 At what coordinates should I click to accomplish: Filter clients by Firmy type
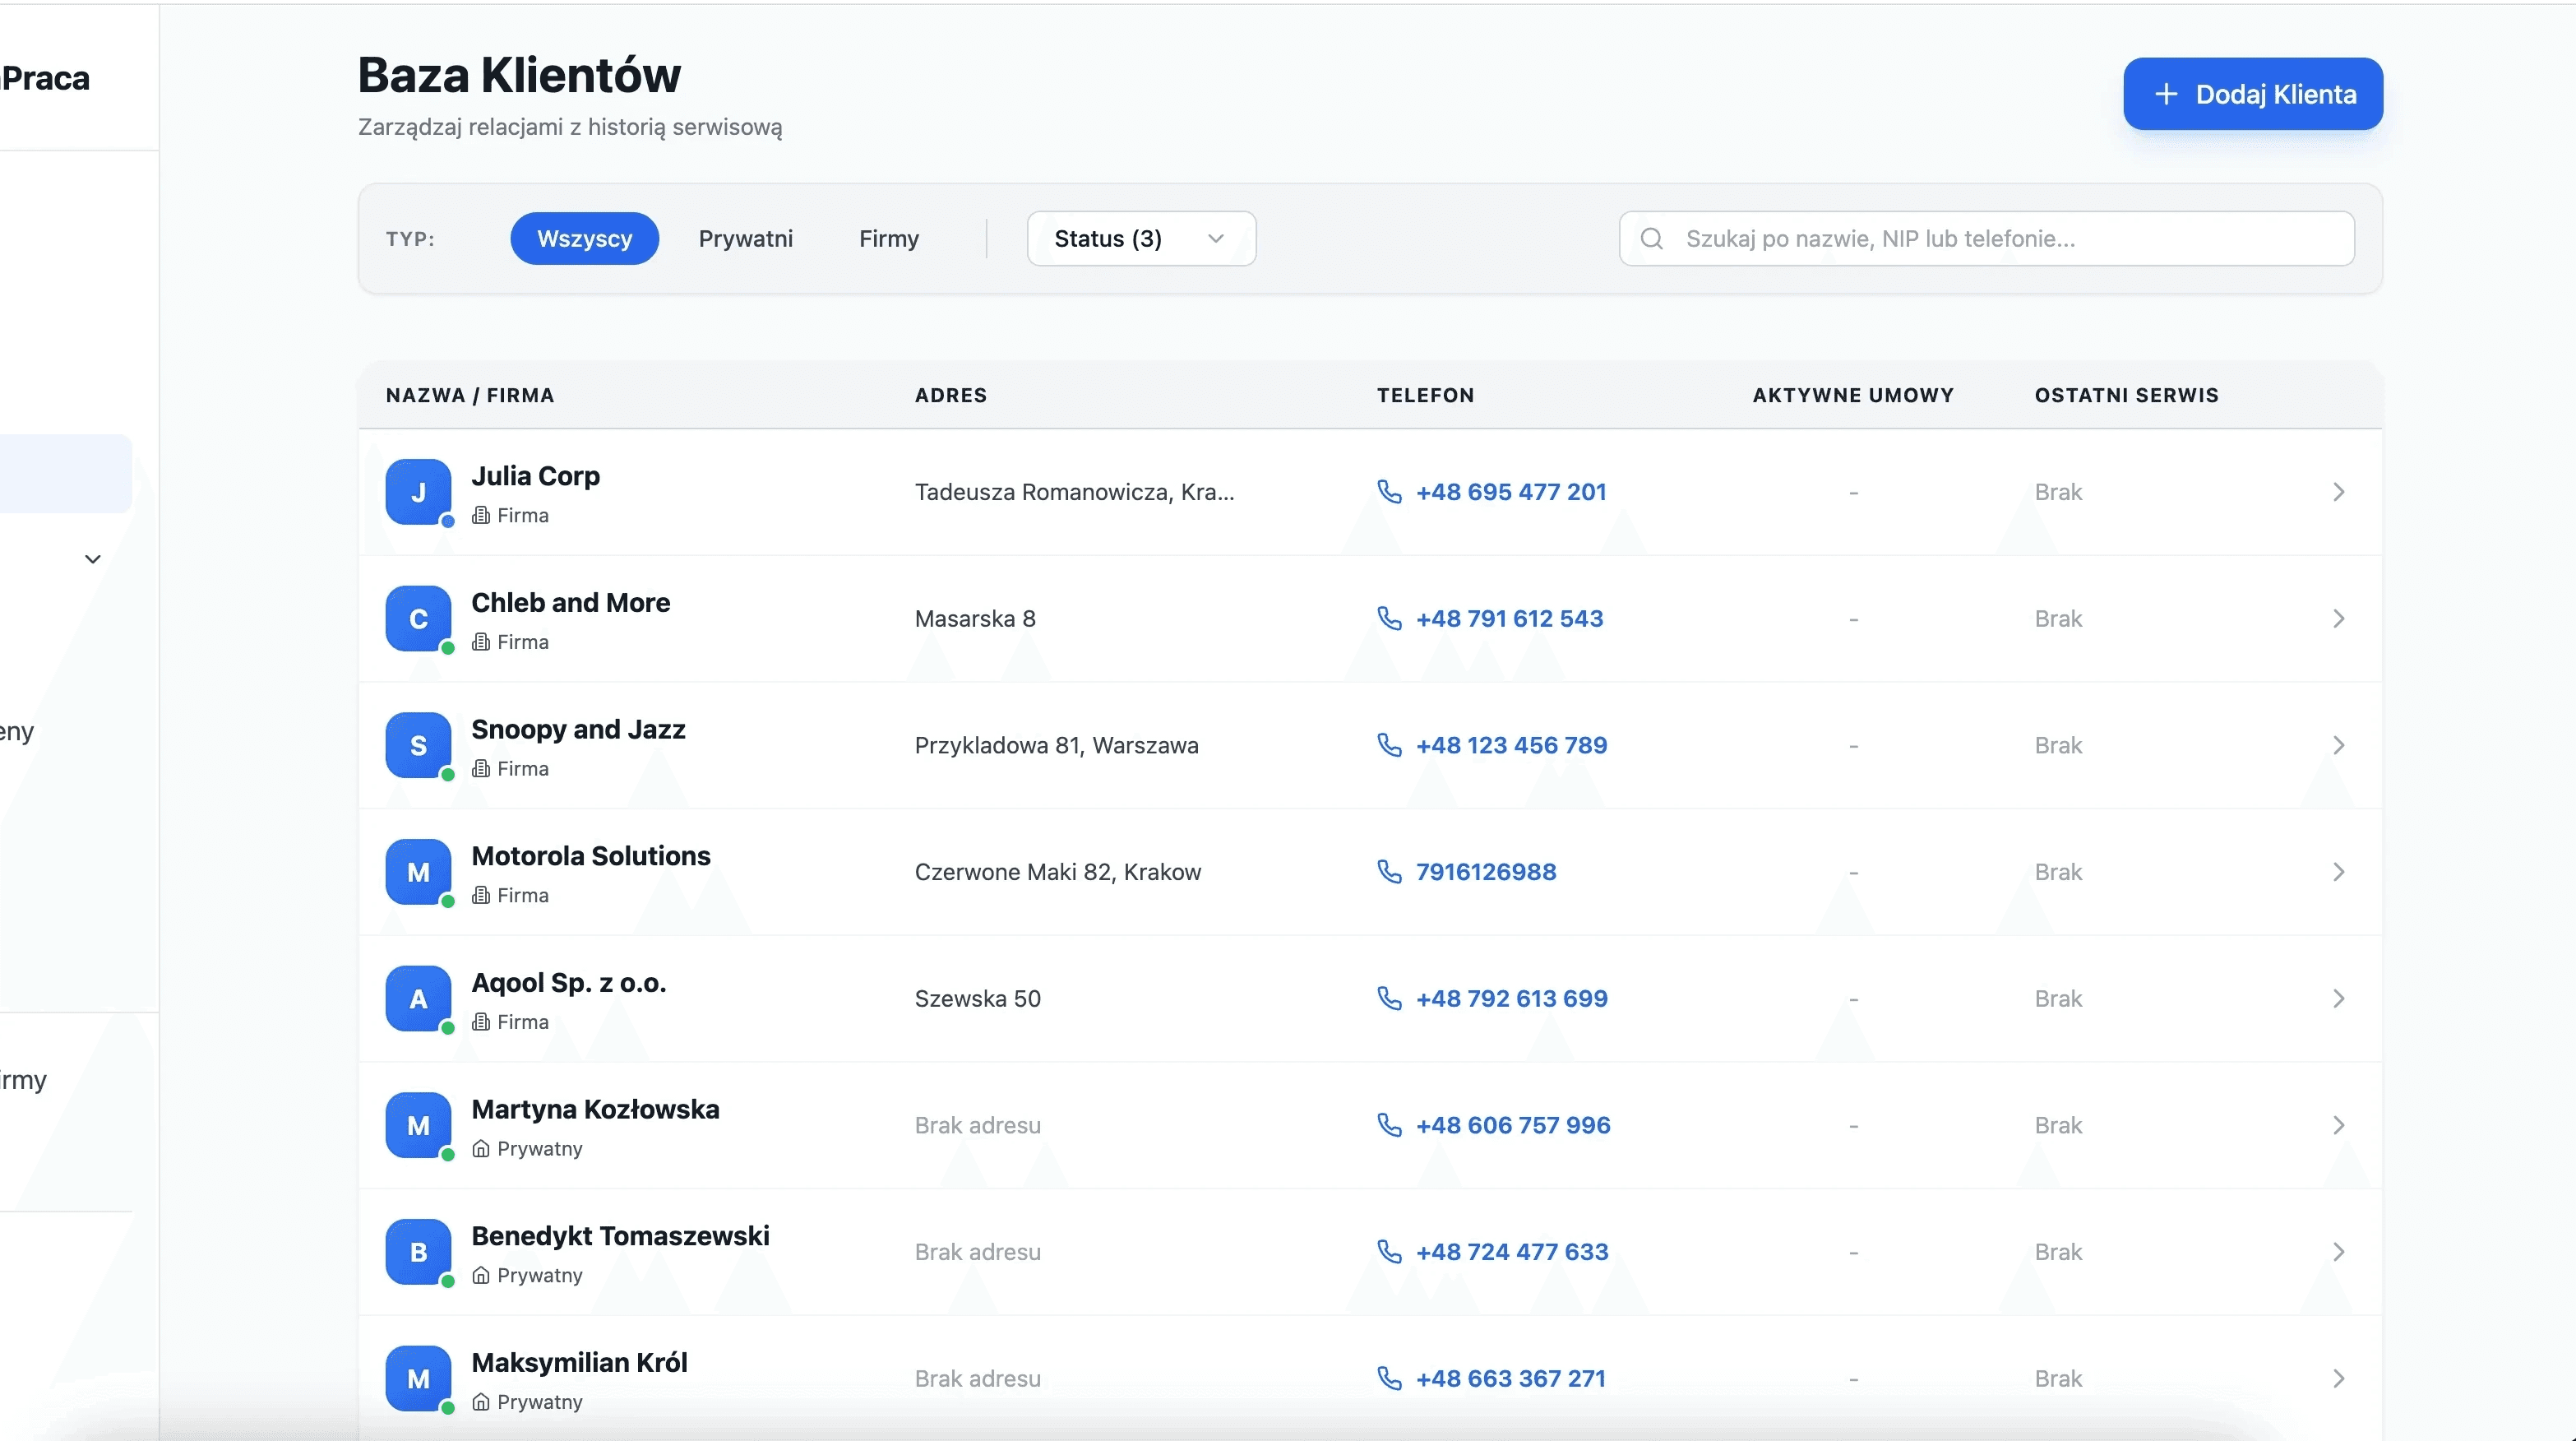click(888, 239)
